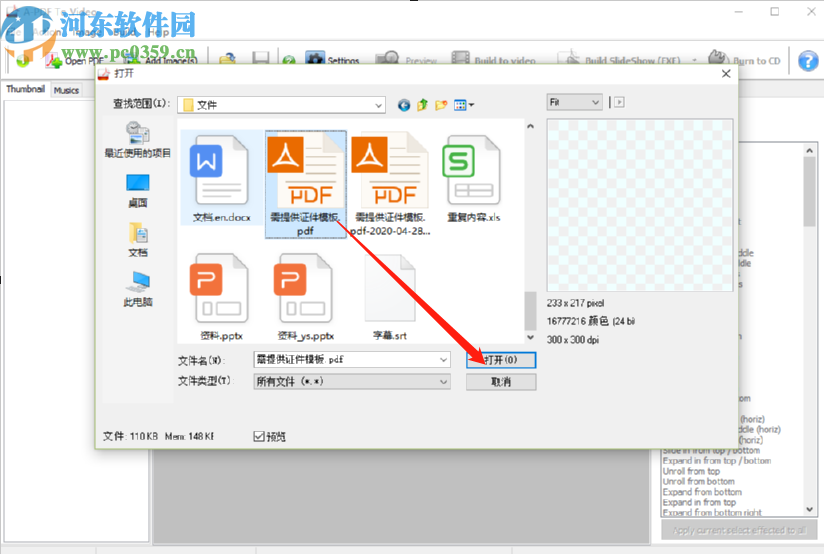Click Add Image(s) toolbar button
Screen dimensions: 824x554
161,60
